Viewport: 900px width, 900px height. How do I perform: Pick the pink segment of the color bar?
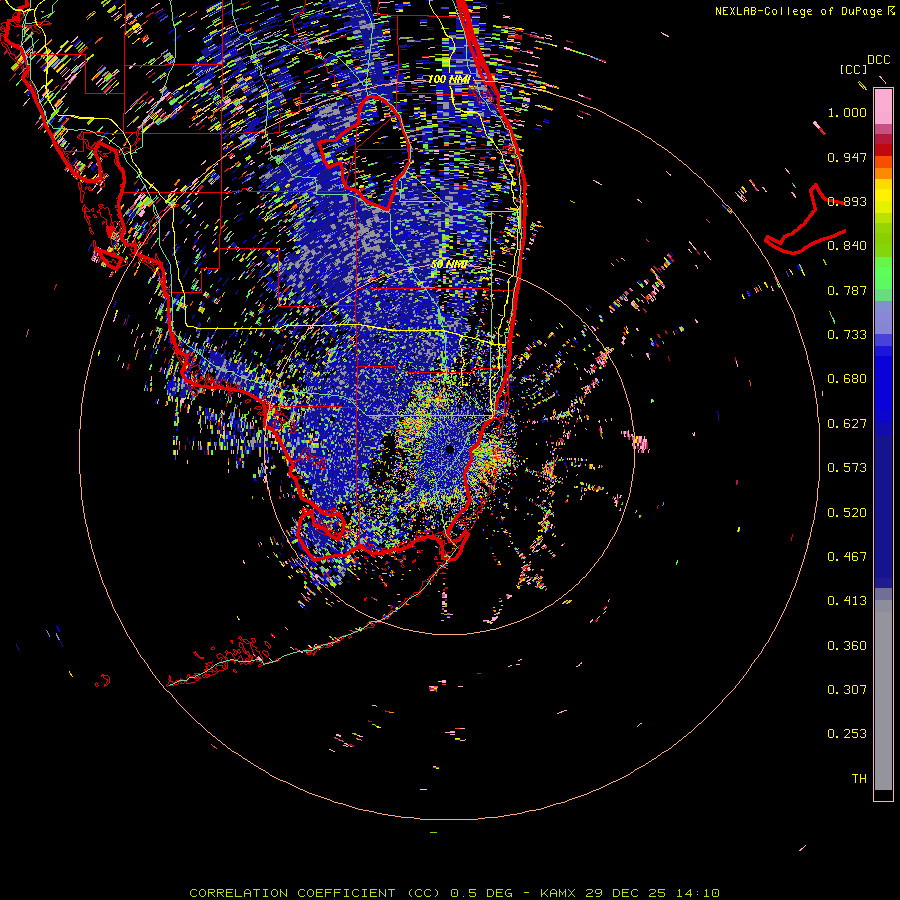coord(883,107)
